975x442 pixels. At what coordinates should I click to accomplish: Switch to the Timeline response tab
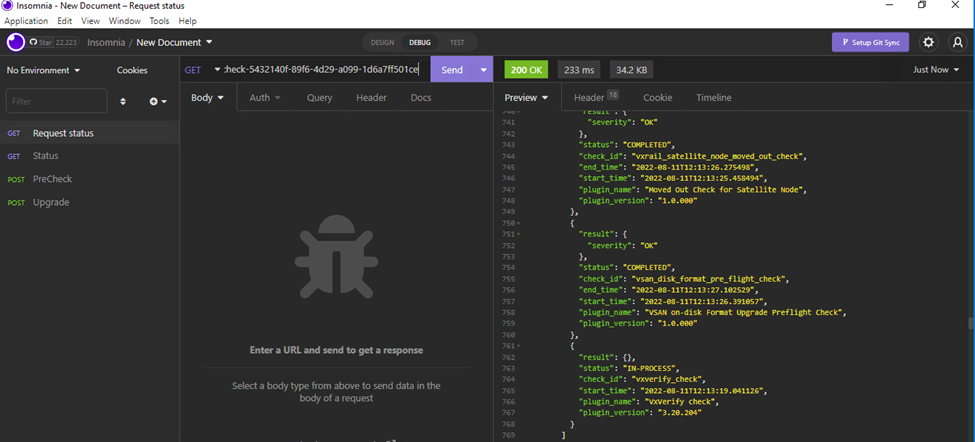coord(713,98)
